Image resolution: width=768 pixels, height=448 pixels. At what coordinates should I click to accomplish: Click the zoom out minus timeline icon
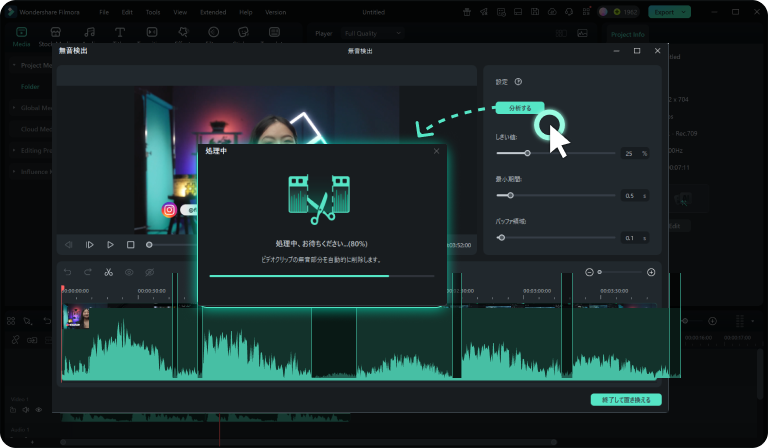pyautogui.click(x=589, y=272)
